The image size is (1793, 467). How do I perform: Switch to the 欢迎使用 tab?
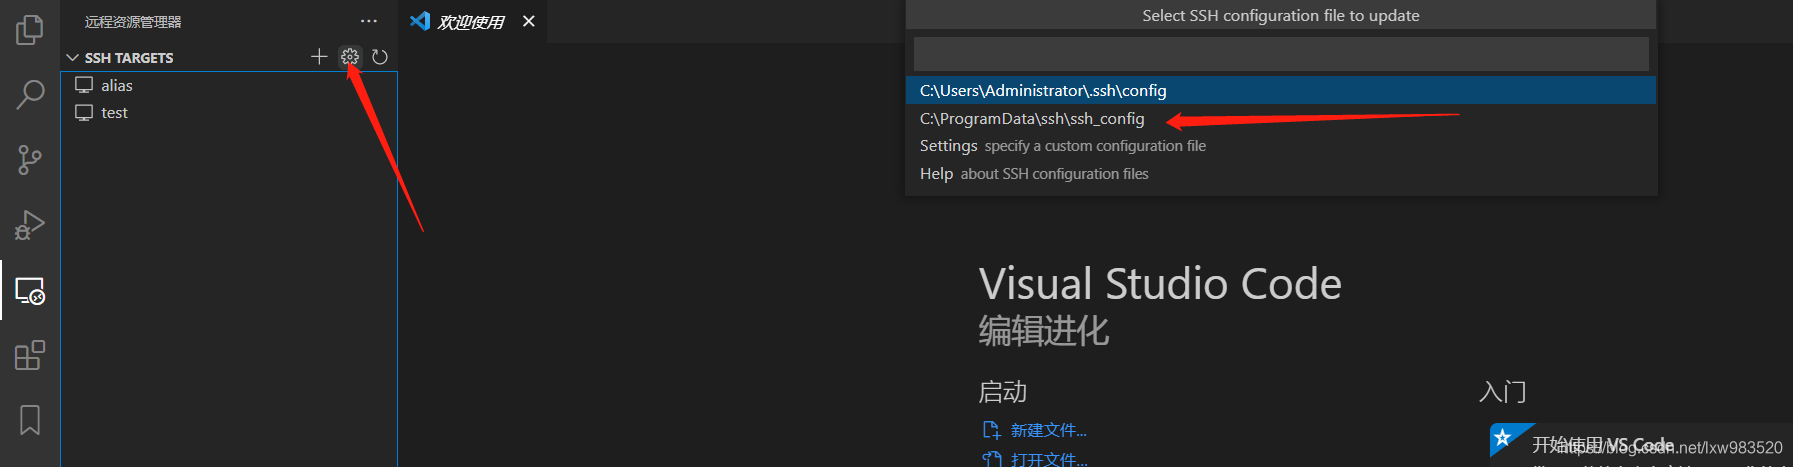(471, 22)
